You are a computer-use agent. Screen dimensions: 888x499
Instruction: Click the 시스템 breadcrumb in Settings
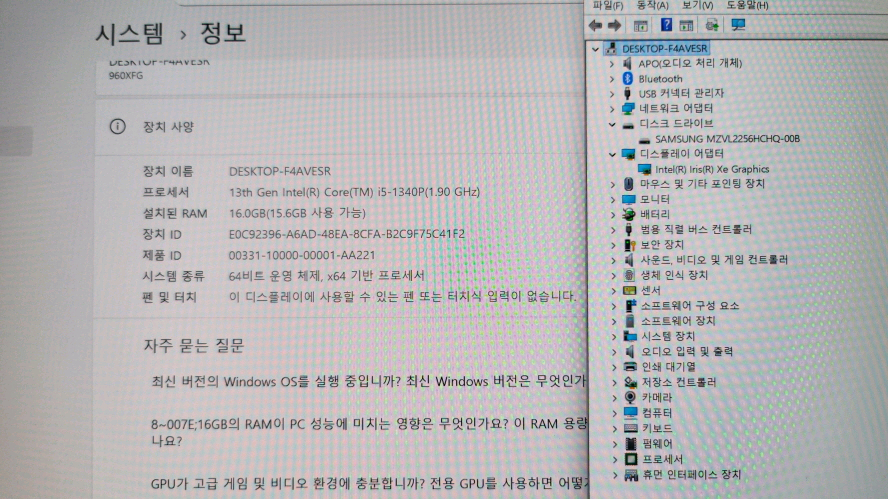130,33
